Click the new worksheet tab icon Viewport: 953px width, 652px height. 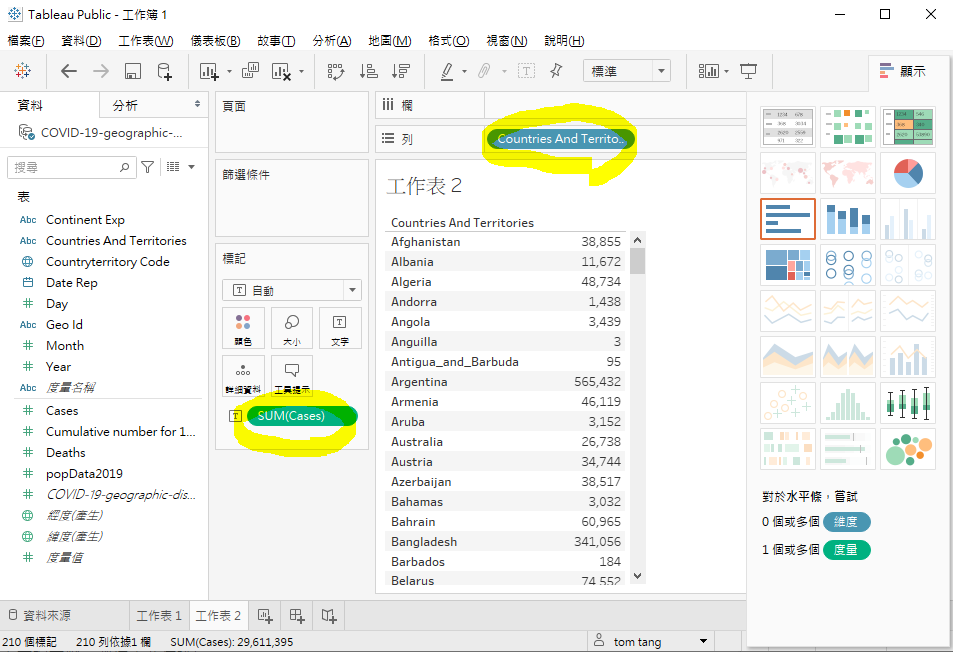[265, 616]
